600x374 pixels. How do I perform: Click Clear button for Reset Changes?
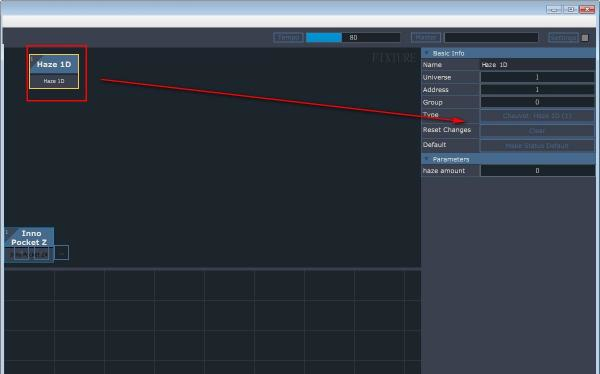tap(537, 131)
